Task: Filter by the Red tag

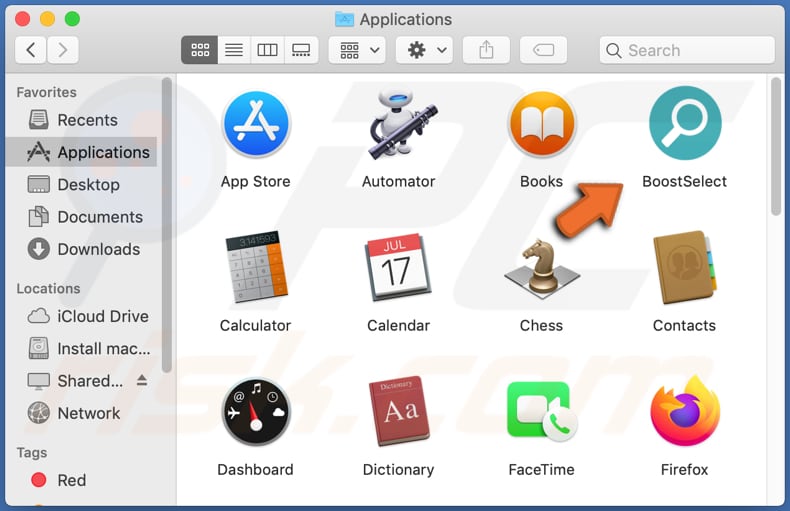Action: pyautogui.click(x=81, y=480)
